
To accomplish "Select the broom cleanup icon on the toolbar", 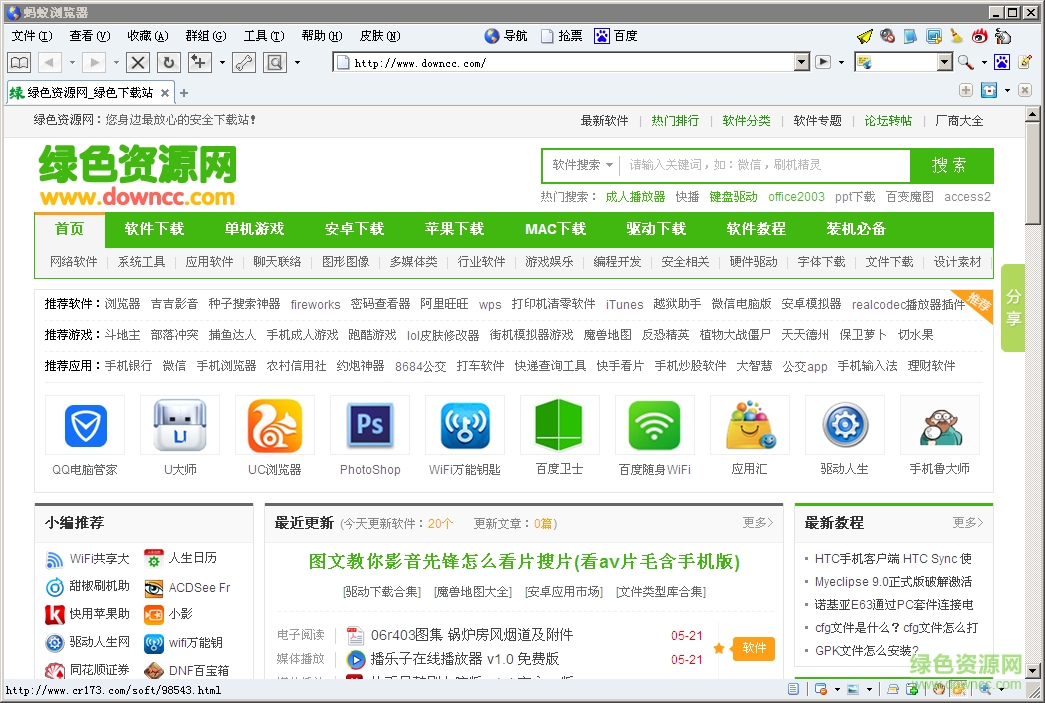I will click(955, 36).
